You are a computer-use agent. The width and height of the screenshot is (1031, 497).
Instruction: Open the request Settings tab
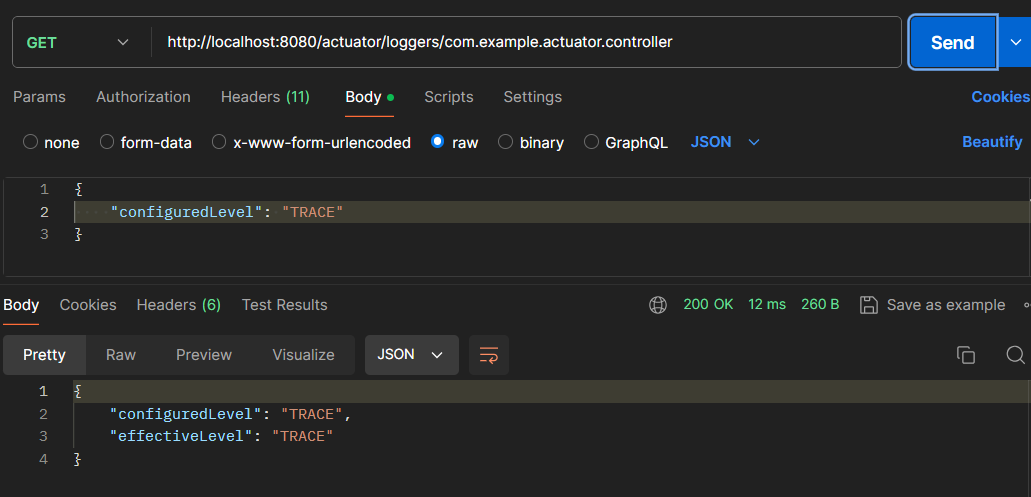click(533, 97)
